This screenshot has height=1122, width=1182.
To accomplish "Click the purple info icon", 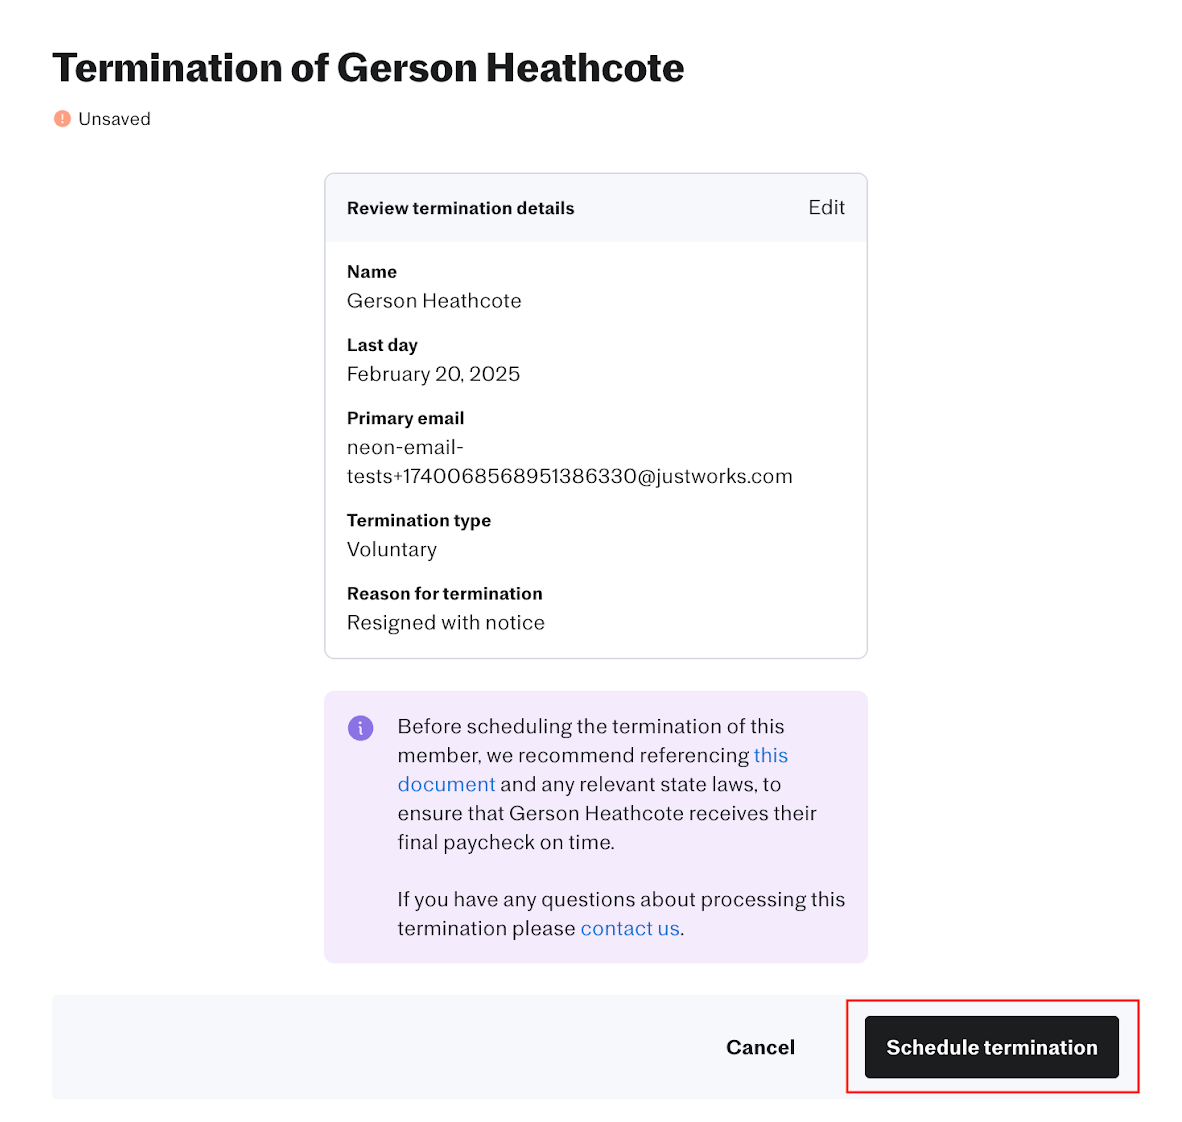I will coord(360,728).
